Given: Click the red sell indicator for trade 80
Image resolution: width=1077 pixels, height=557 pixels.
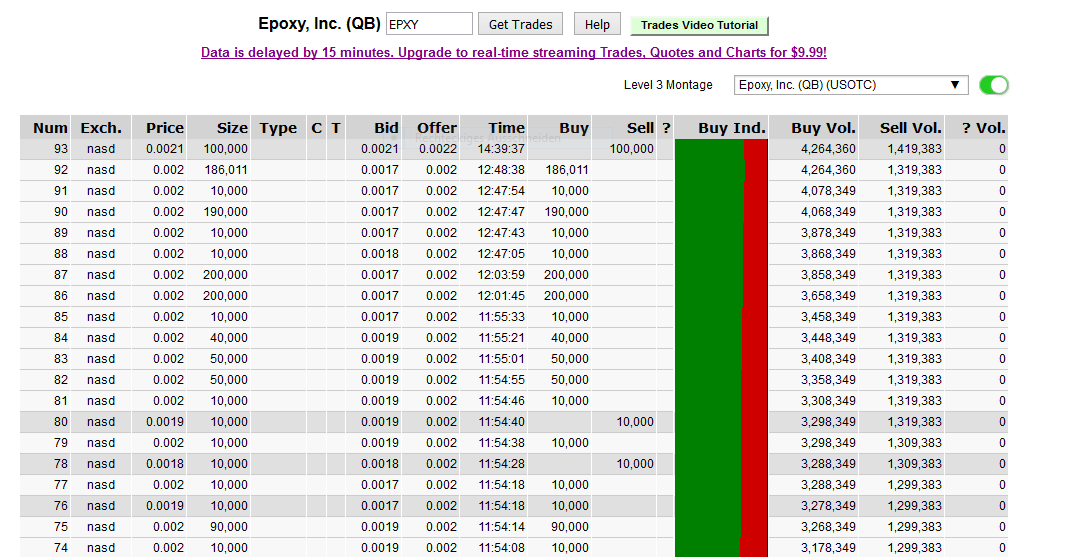Looking at the screenshot, I should pos(754,422).
